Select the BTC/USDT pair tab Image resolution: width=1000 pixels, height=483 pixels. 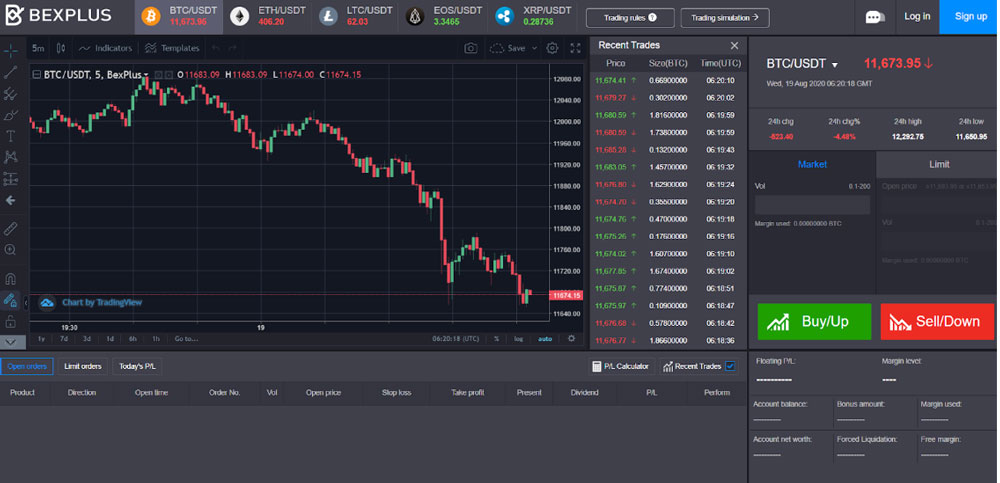pos(179,17)
